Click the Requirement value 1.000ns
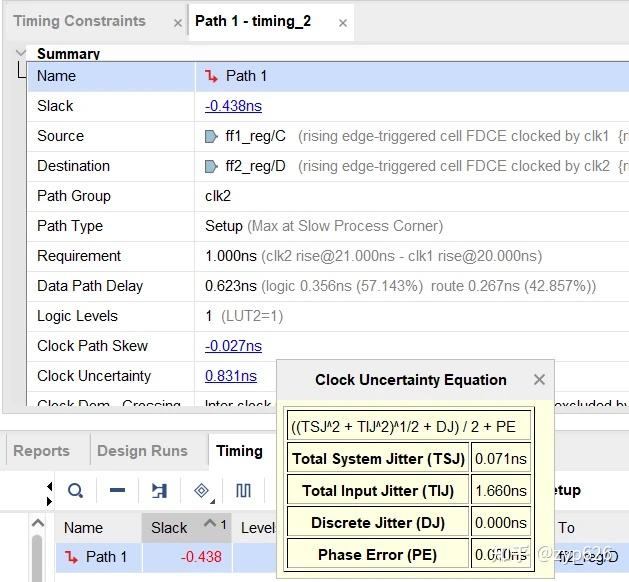This screenshot has height=582, width=629. [231, 256]
